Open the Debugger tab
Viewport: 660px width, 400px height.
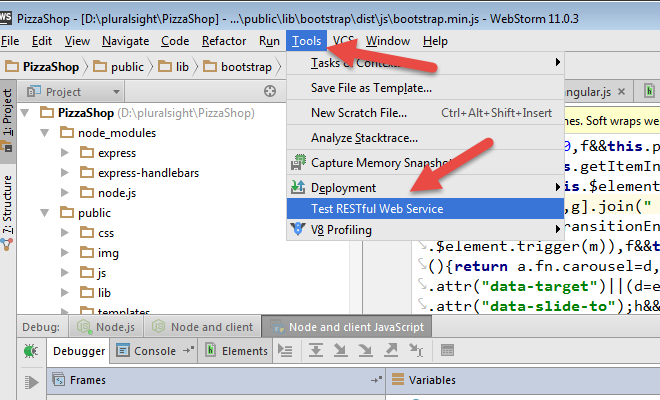(78, 351)
